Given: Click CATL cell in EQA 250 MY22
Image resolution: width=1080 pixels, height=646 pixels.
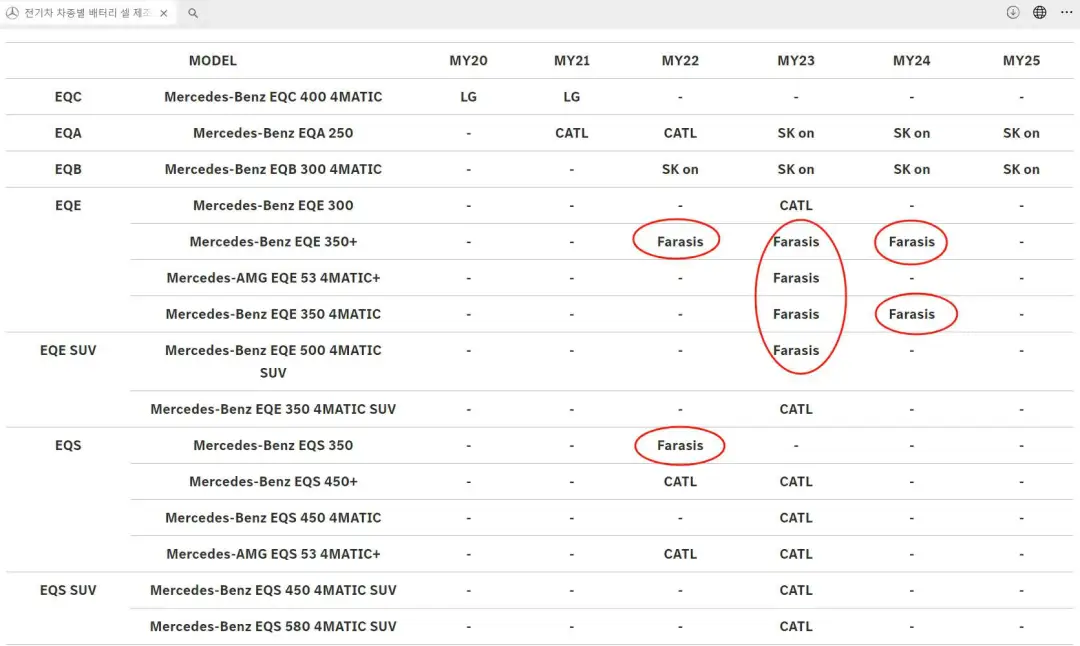Looking at the screenshot, I should (x=680, y=133).
